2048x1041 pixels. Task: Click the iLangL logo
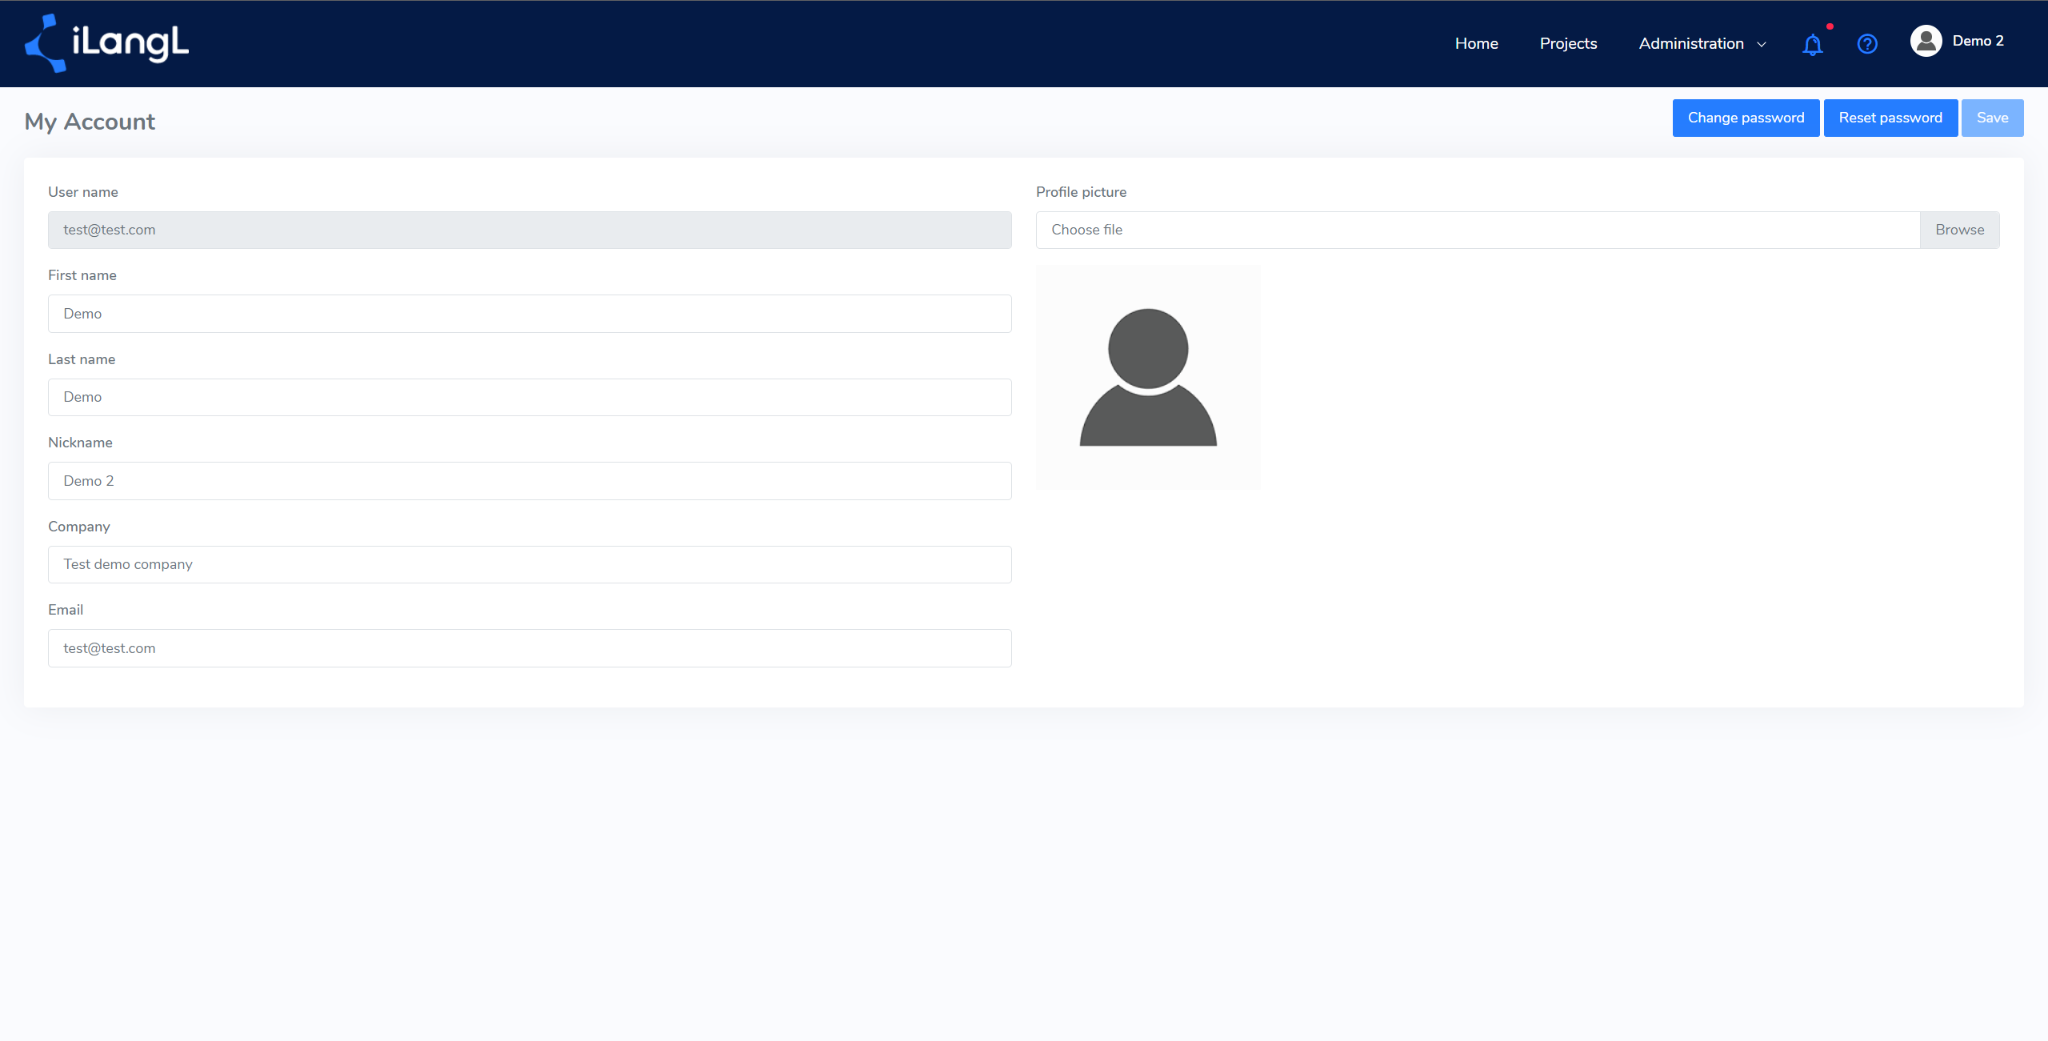[107, 43]
